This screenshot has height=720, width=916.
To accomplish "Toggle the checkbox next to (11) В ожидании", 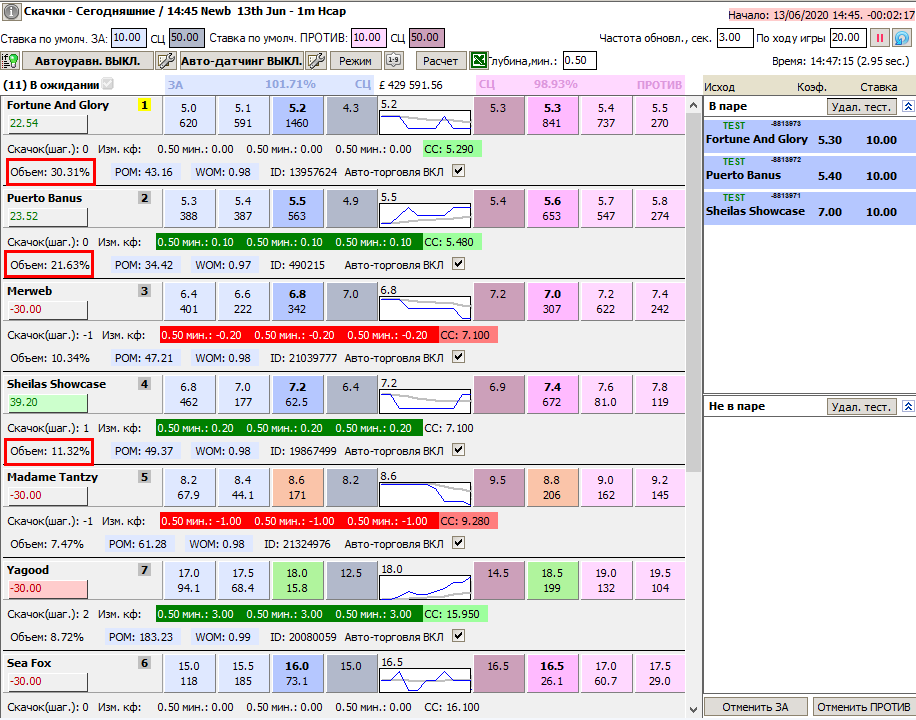I will coord(107,84).
